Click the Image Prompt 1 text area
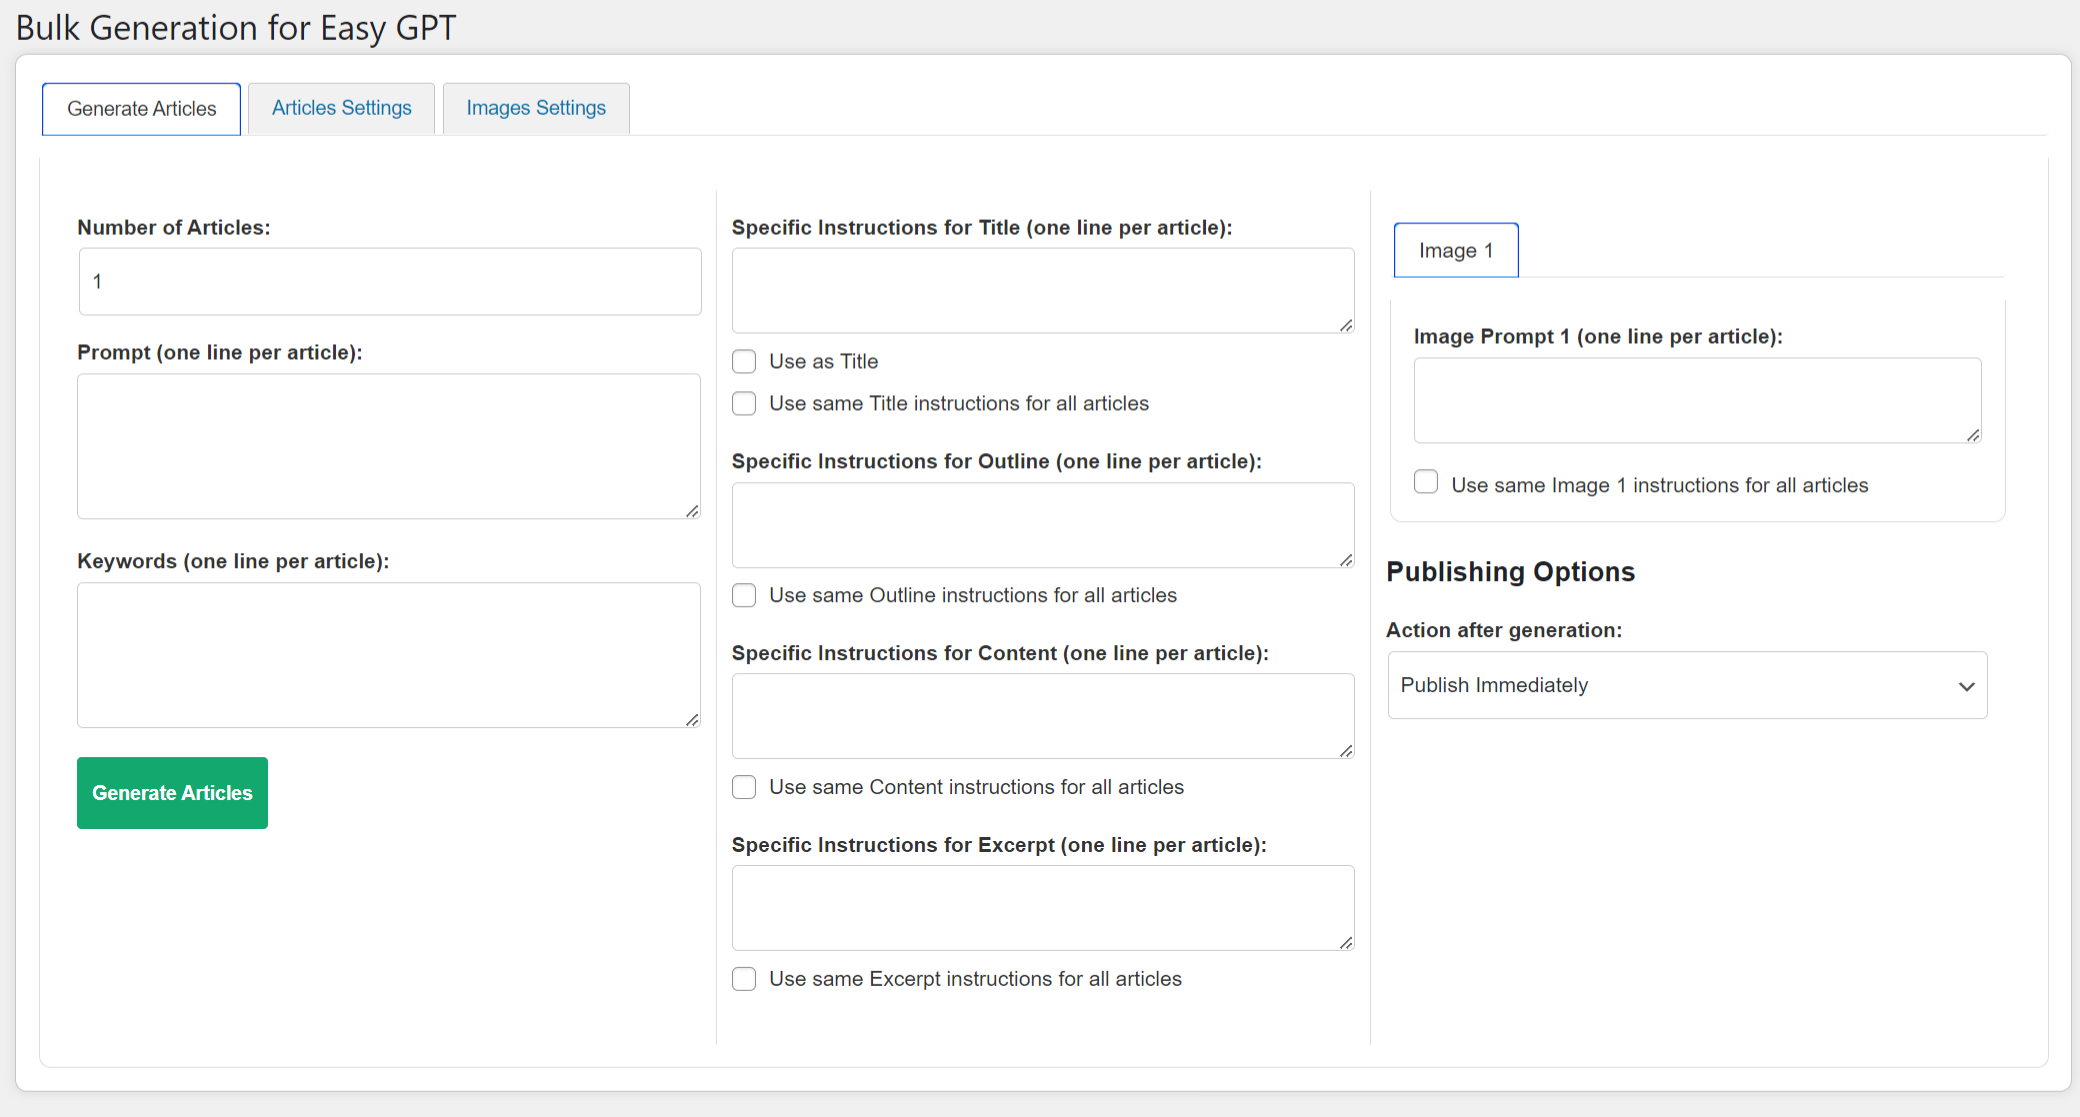This screenshot has width=2080, height=1117. click(1697, 400)
